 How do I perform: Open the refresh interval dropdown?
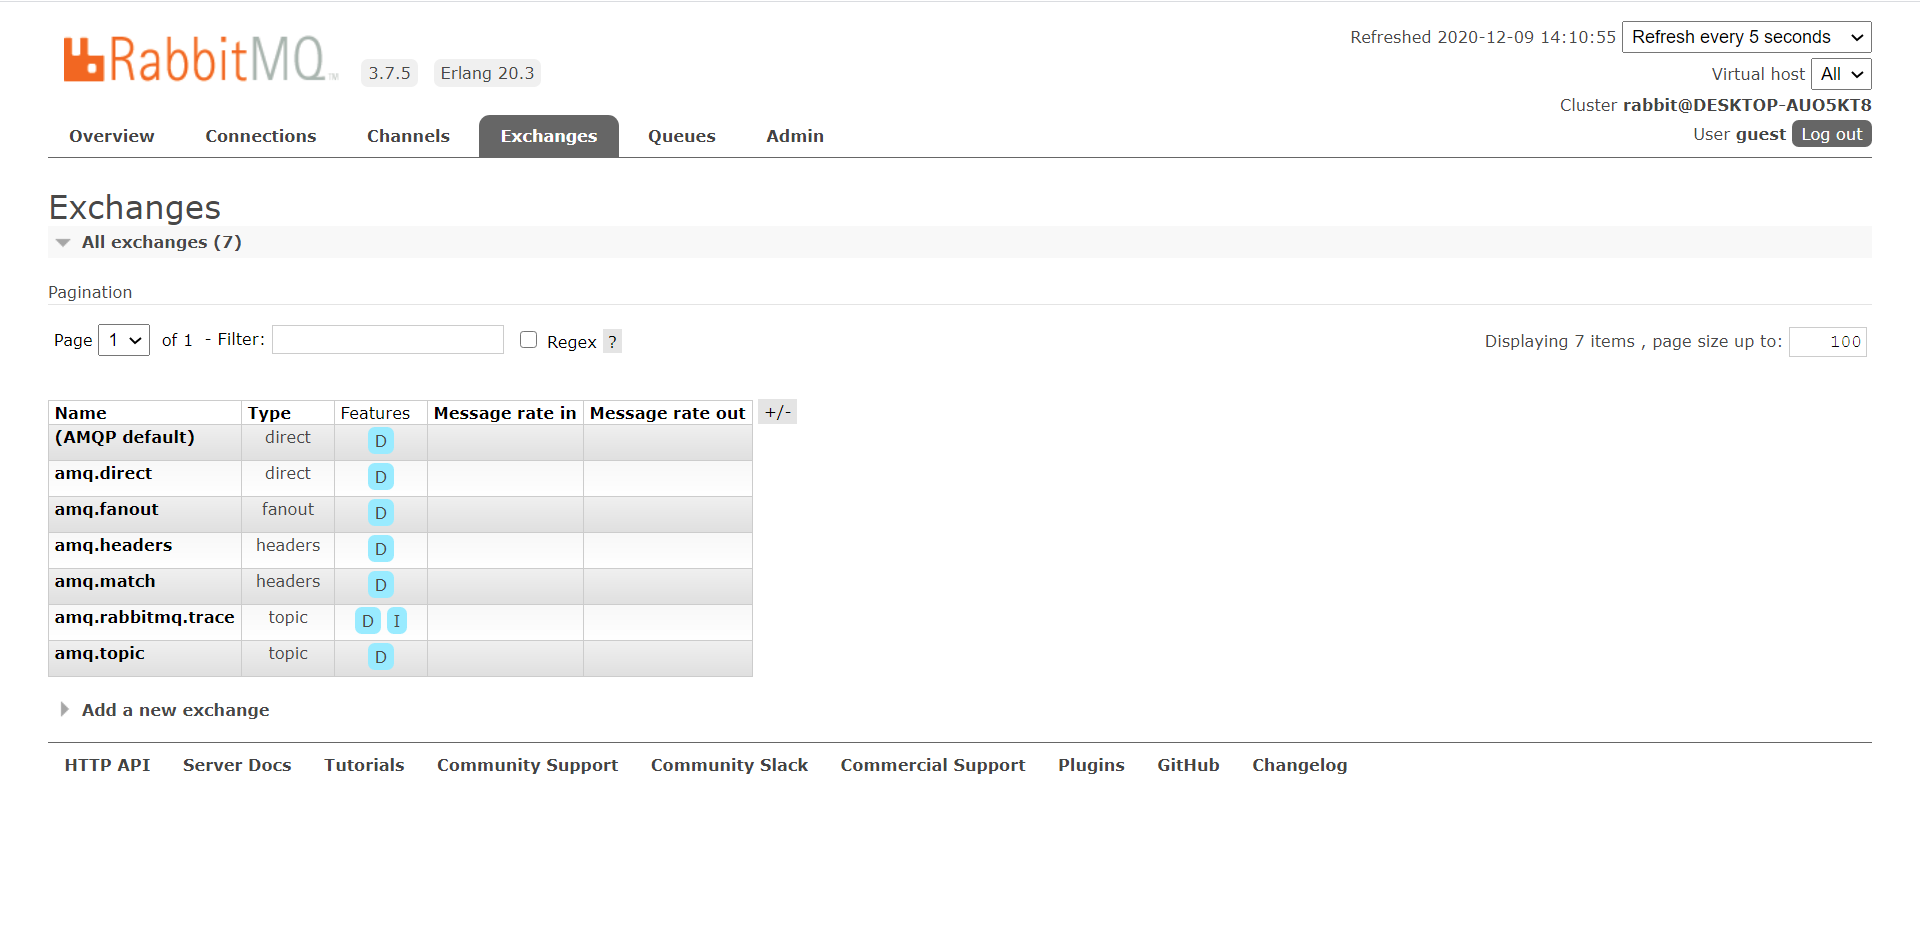[x=1747, y=37]
